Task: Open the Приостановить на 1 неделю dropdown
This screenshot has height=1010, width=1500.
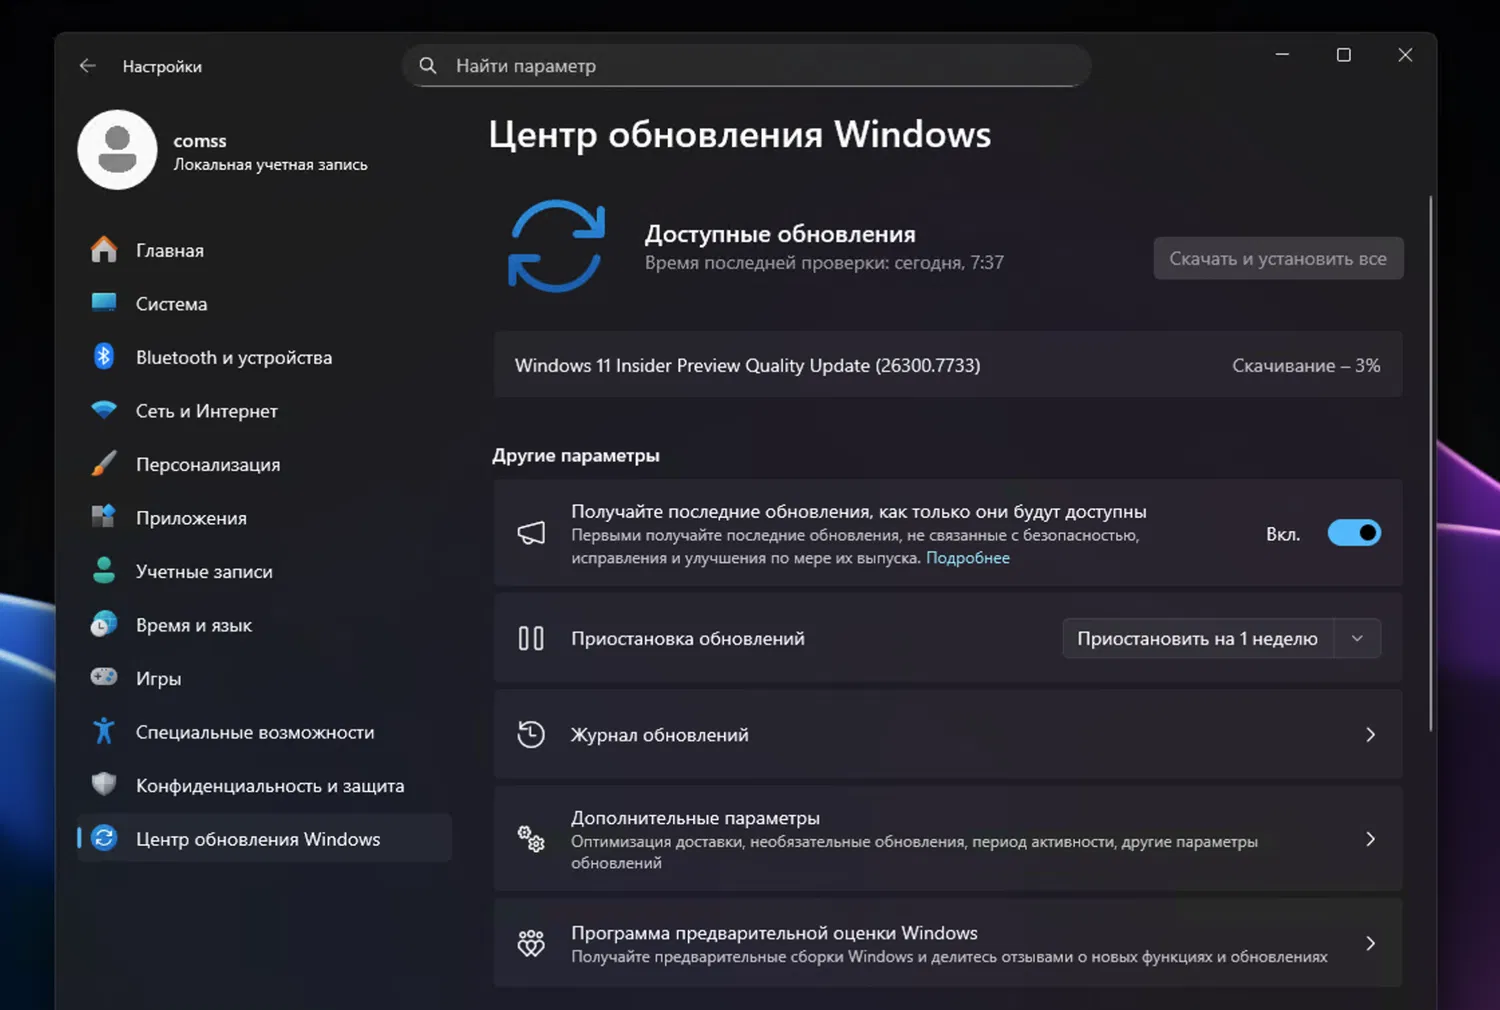Action: point(1357,638)
